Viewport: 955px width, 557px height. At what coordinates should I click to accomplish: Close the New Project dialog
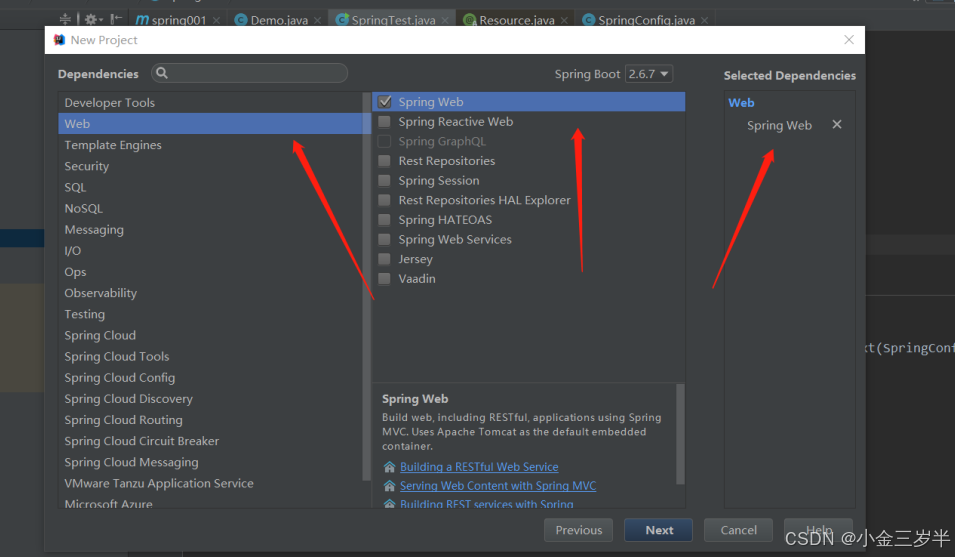tap(849, 40)
